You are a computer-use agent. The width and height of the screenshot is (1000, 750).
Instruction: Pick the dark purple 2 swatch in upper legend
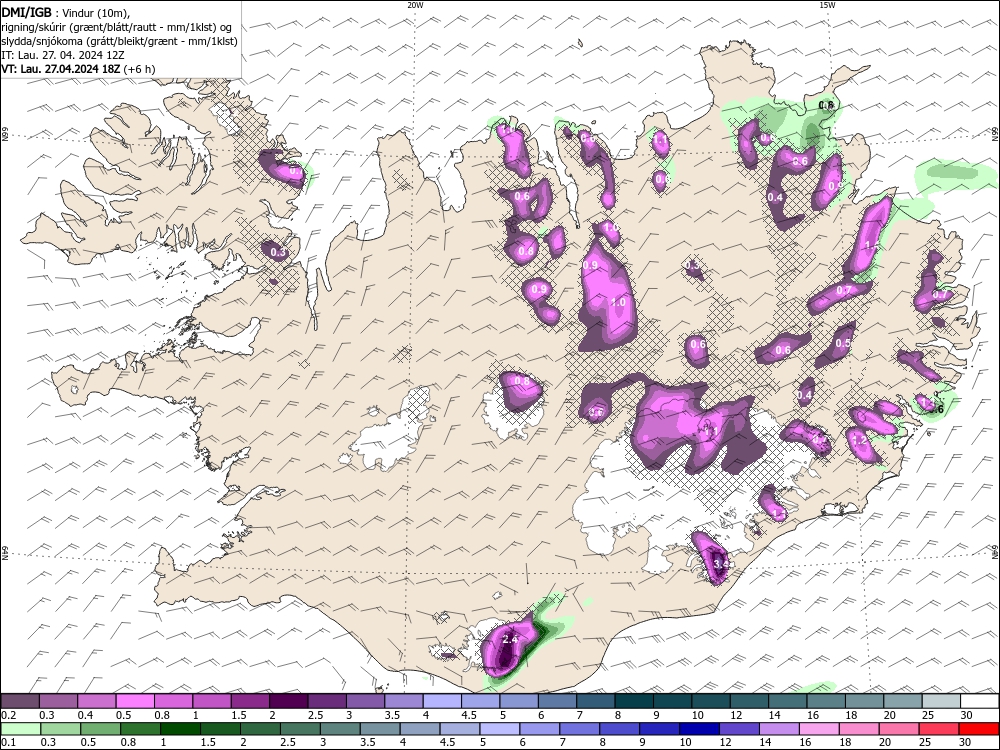coord(288,702)
